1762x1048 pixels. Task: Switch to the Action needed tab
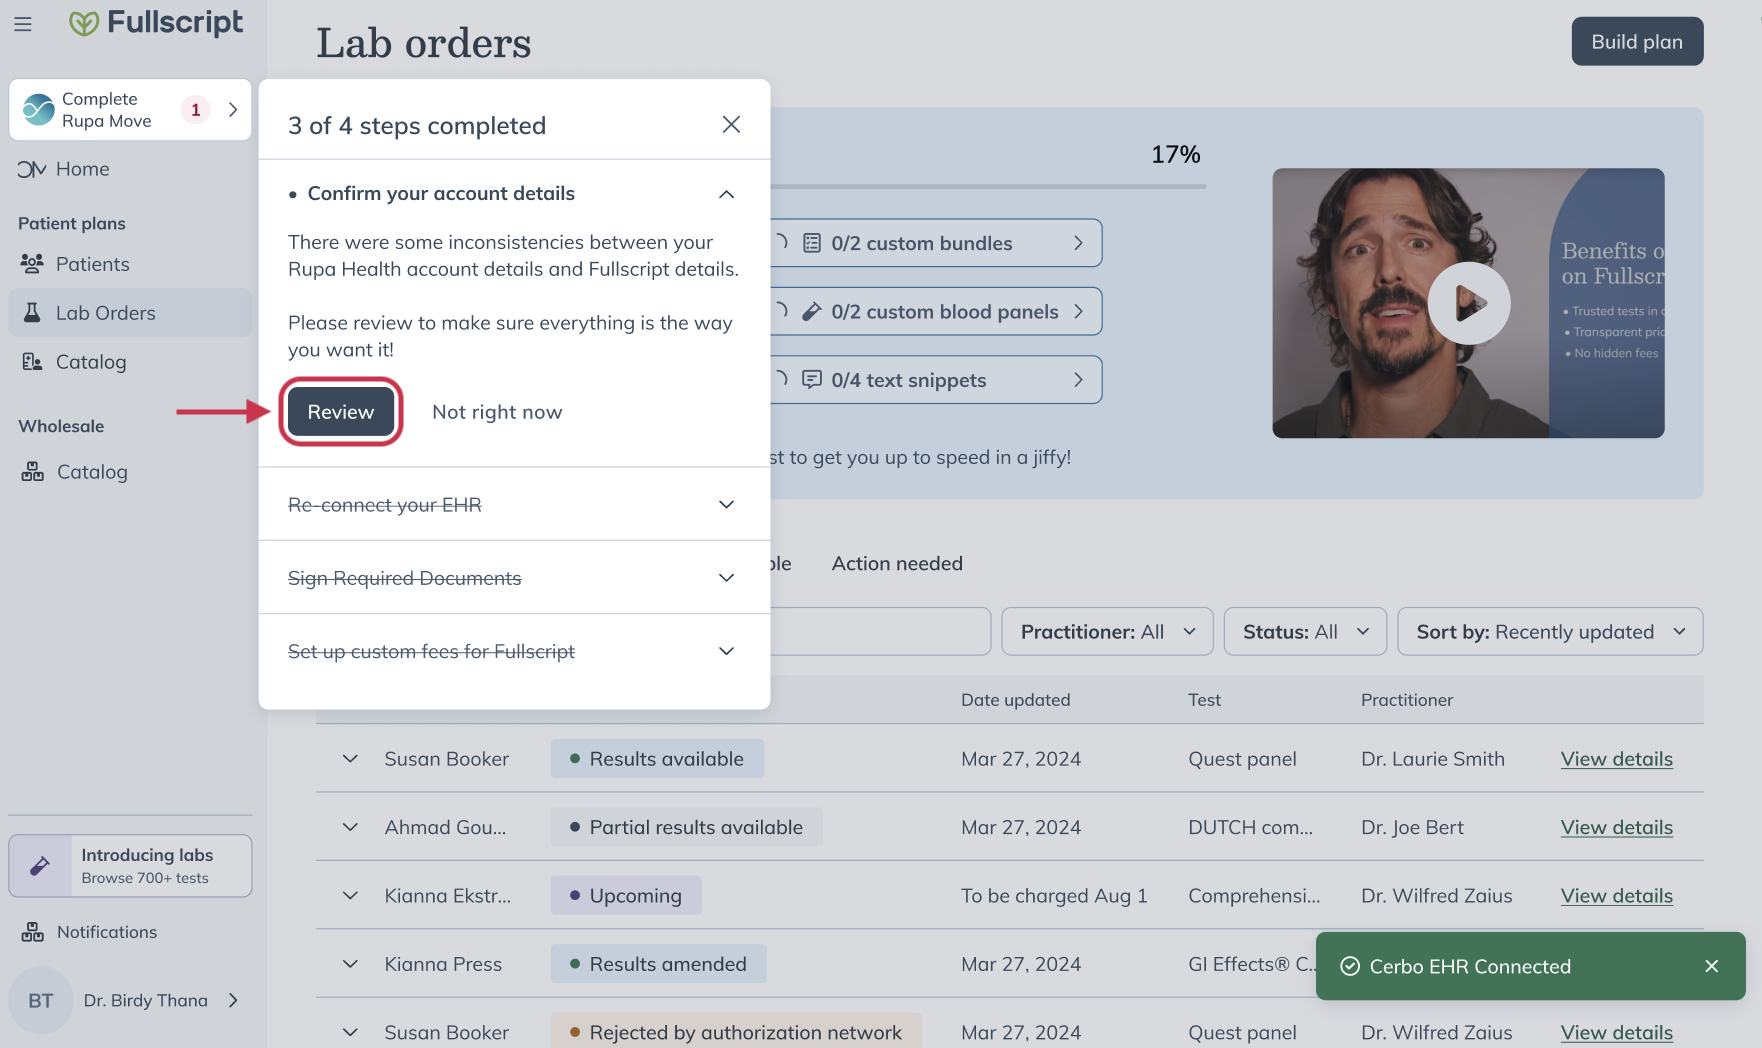(x=895, y=563)
